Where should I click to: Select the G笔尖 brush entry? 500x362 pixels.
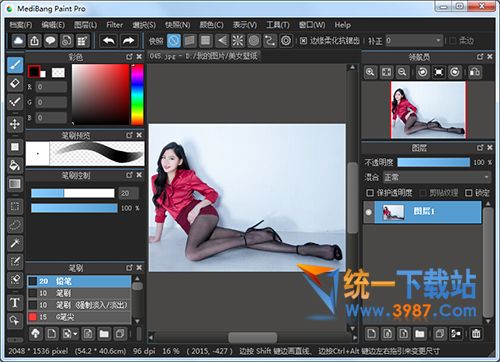79,317
